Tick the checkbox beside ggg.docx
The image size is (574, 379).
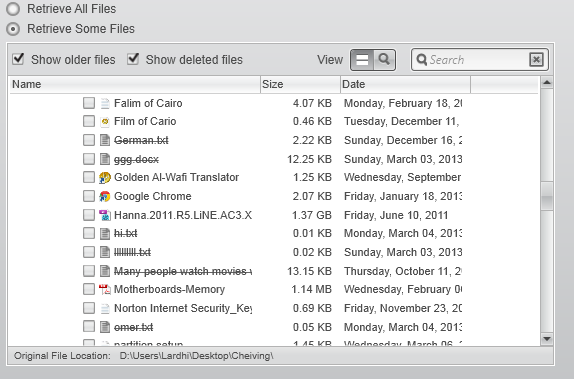(x=89, y=159)
